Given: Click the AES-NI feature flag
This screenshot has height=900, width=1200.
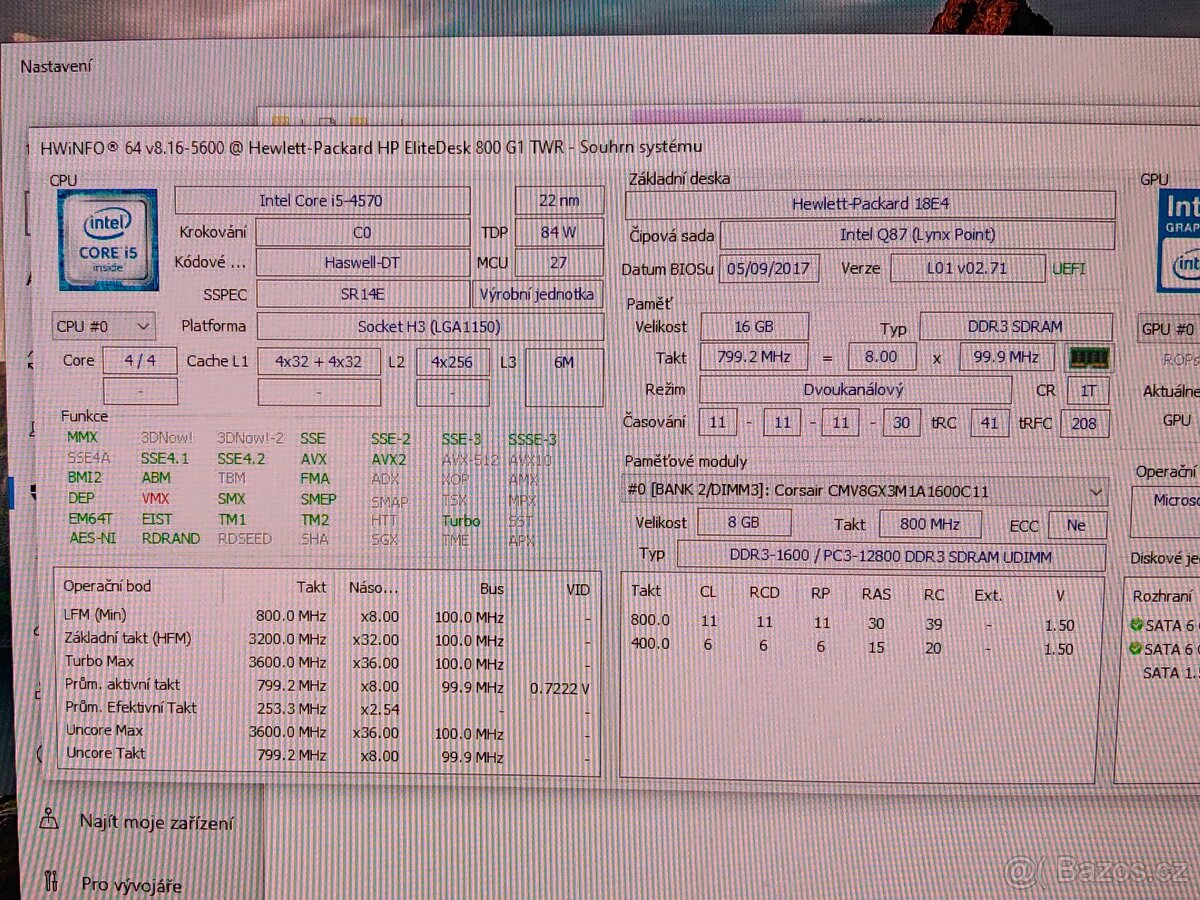Looking at the screenshot, I should (93, 537).
